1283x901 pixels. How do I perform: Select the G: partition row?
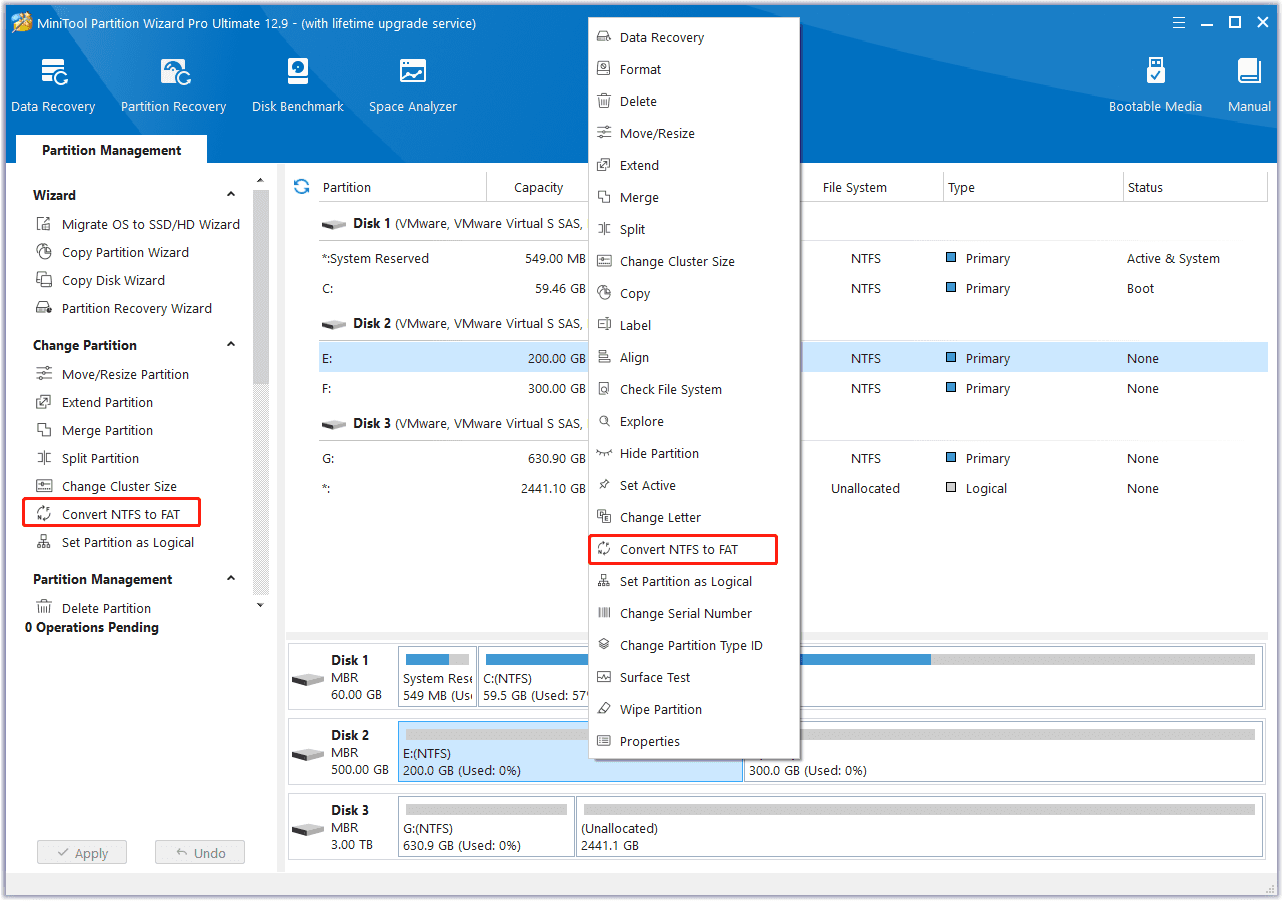(x=793, y=458)
